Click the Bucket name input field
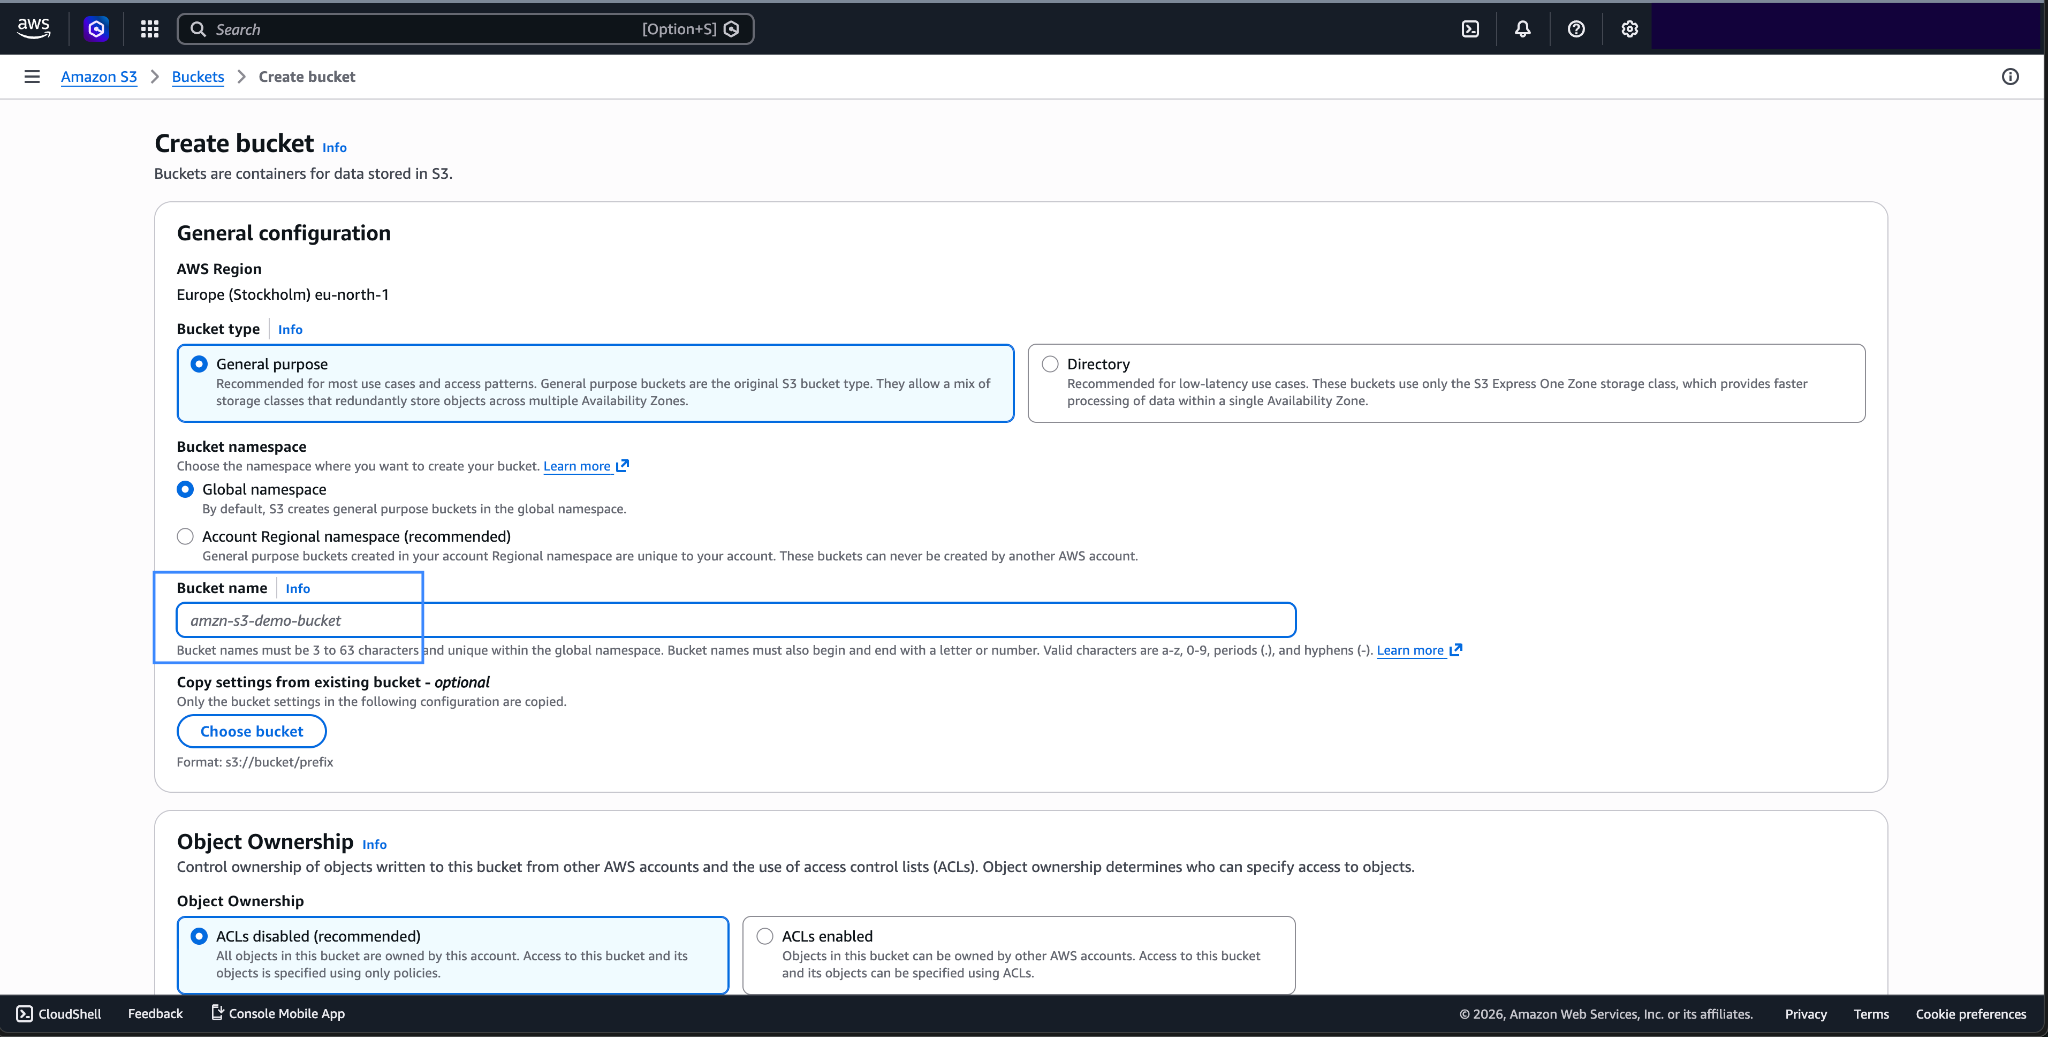Viewport: 2048px width, 1037px height. tap(736, 620)
